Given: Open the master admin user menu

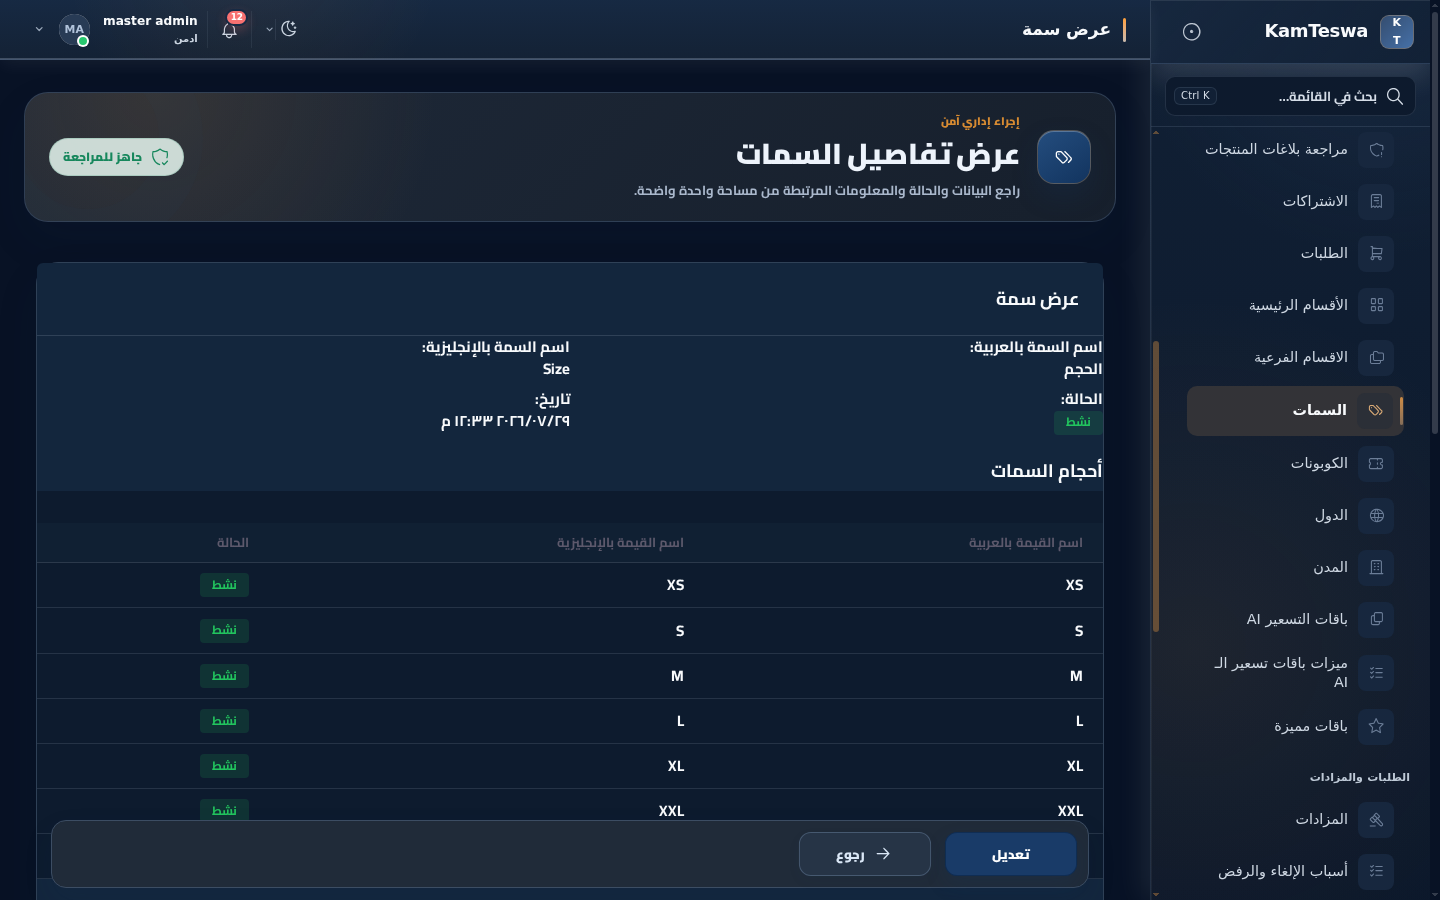Looking at the screenshot, I should click(116, 29).
